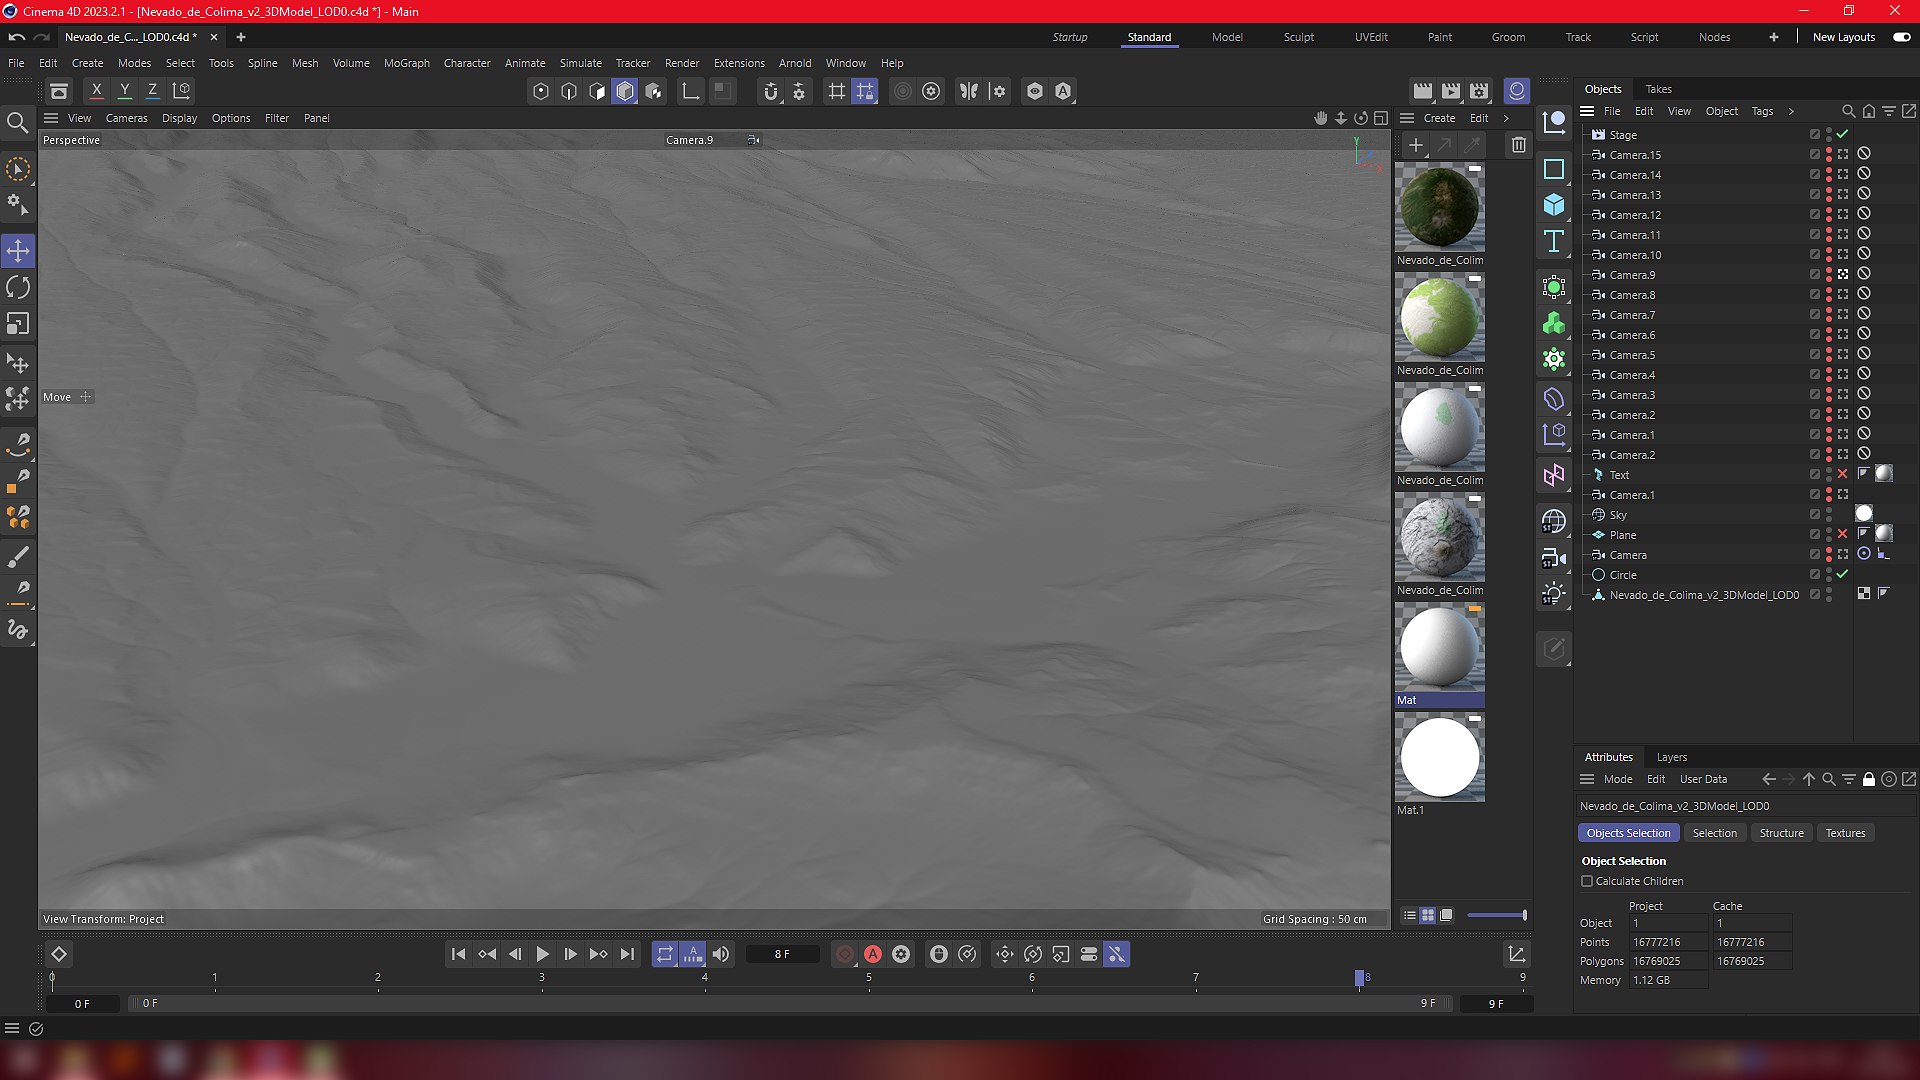Toggle Stage object enable checkmark

(1843, 135)
